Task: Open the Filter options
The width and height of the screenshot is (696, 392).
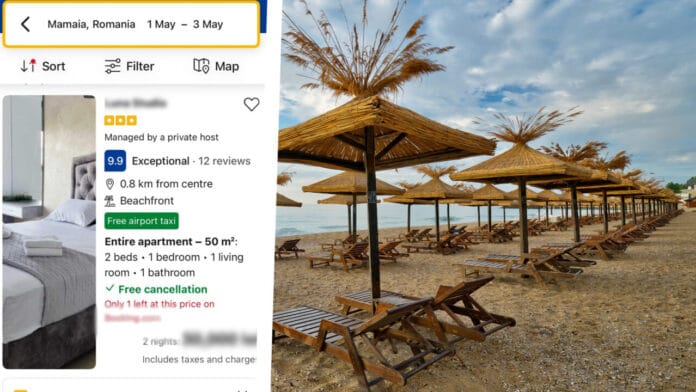Action: pos(129,66)
